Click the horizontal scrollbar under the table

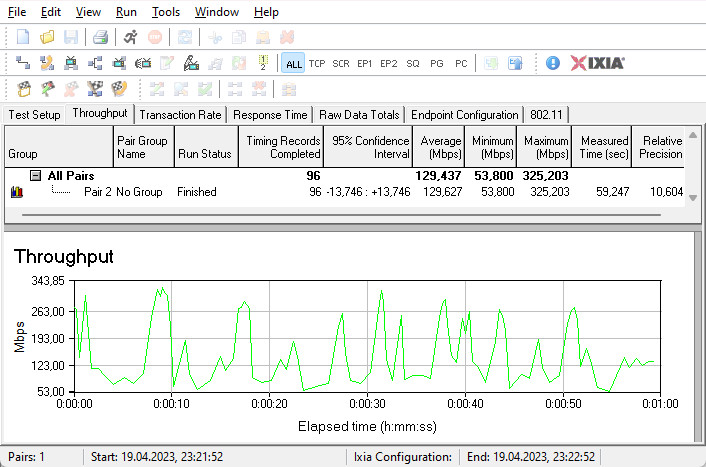[341, 215]
